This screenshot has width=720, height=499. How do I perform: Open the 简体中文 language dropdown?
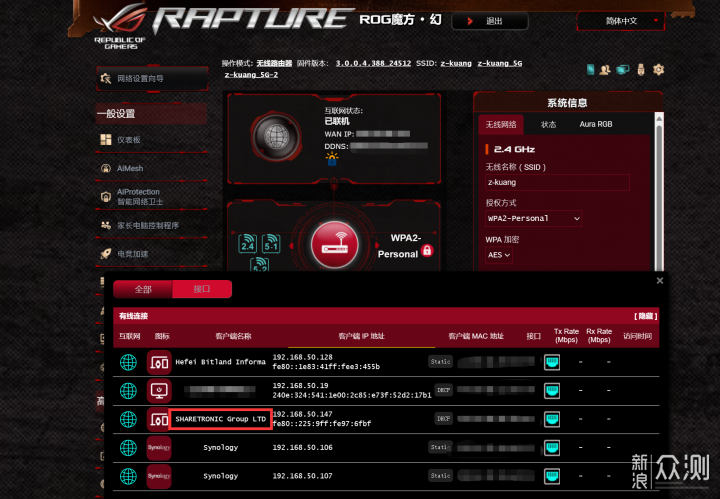coord(620,21)
